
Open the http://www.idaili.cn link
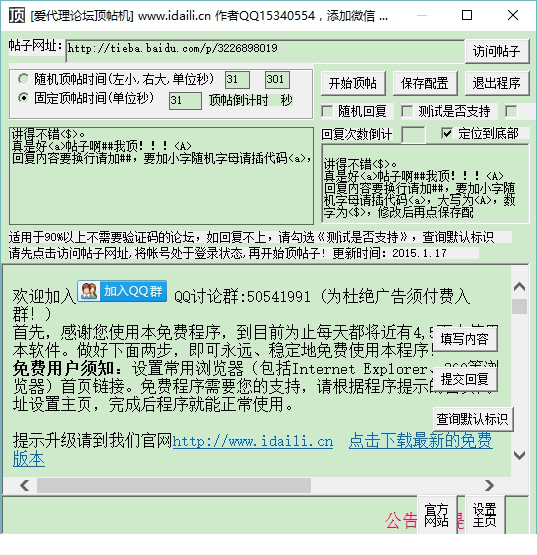tap(253, 441)
